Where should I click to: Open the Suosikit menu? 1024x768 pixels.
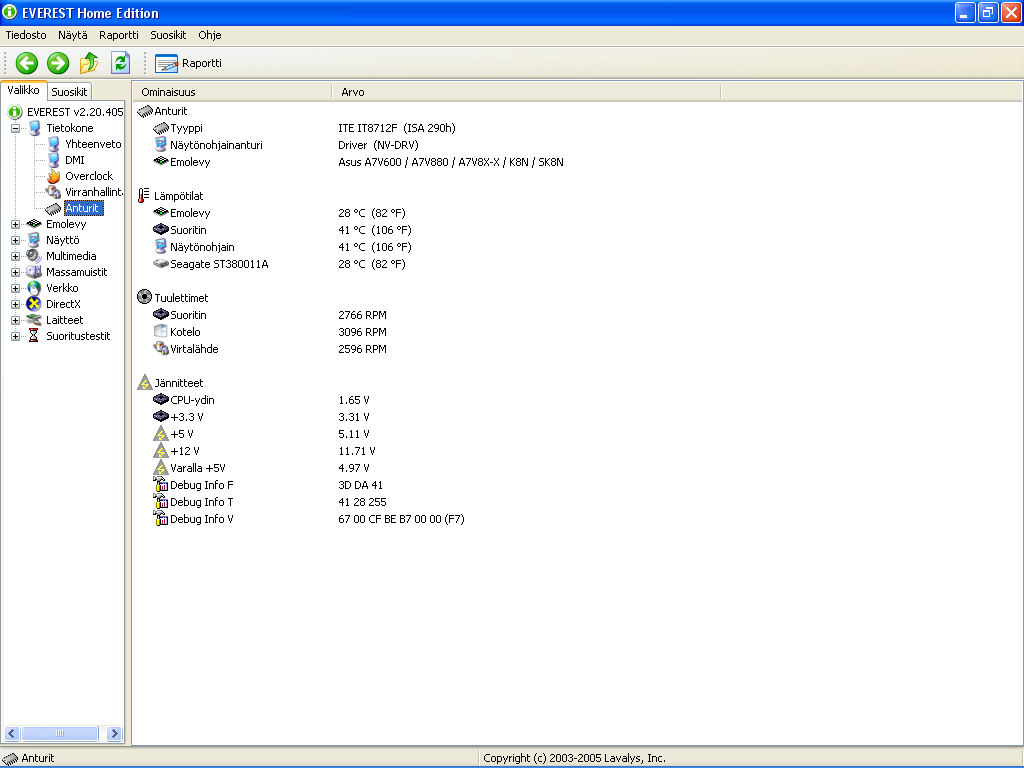click(168, 35)
